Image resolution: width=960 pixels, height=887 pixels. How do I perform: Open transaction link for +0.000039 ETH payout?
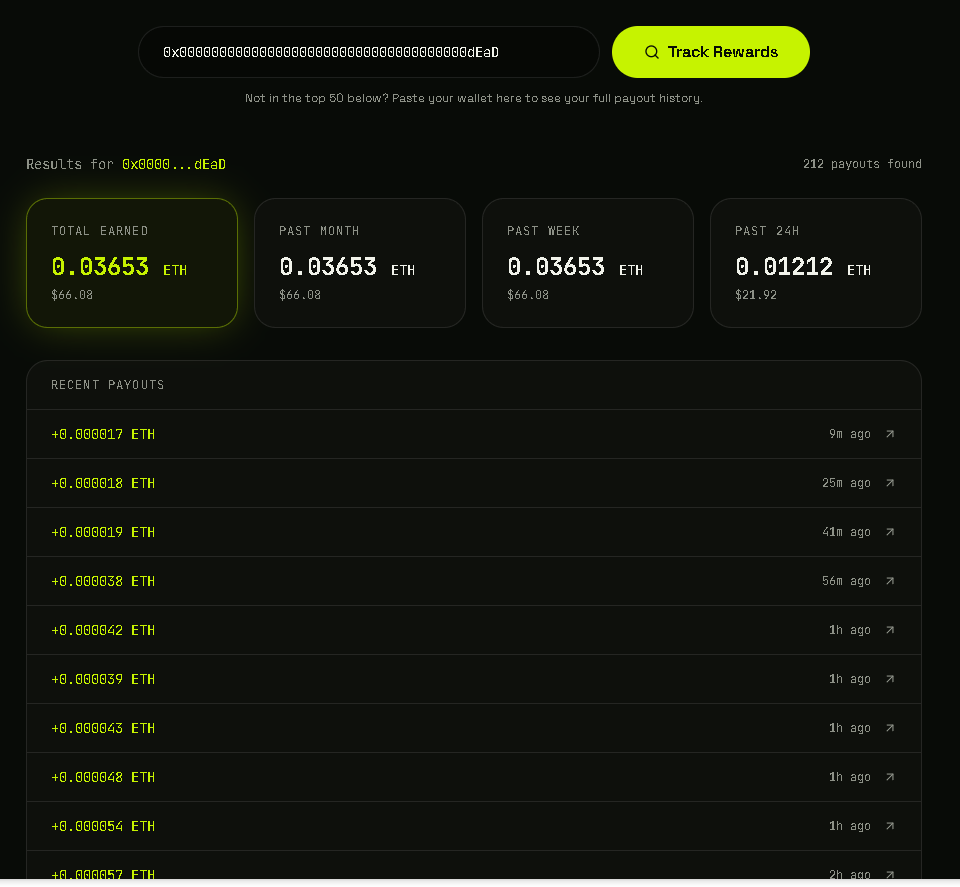coord(890,679)
